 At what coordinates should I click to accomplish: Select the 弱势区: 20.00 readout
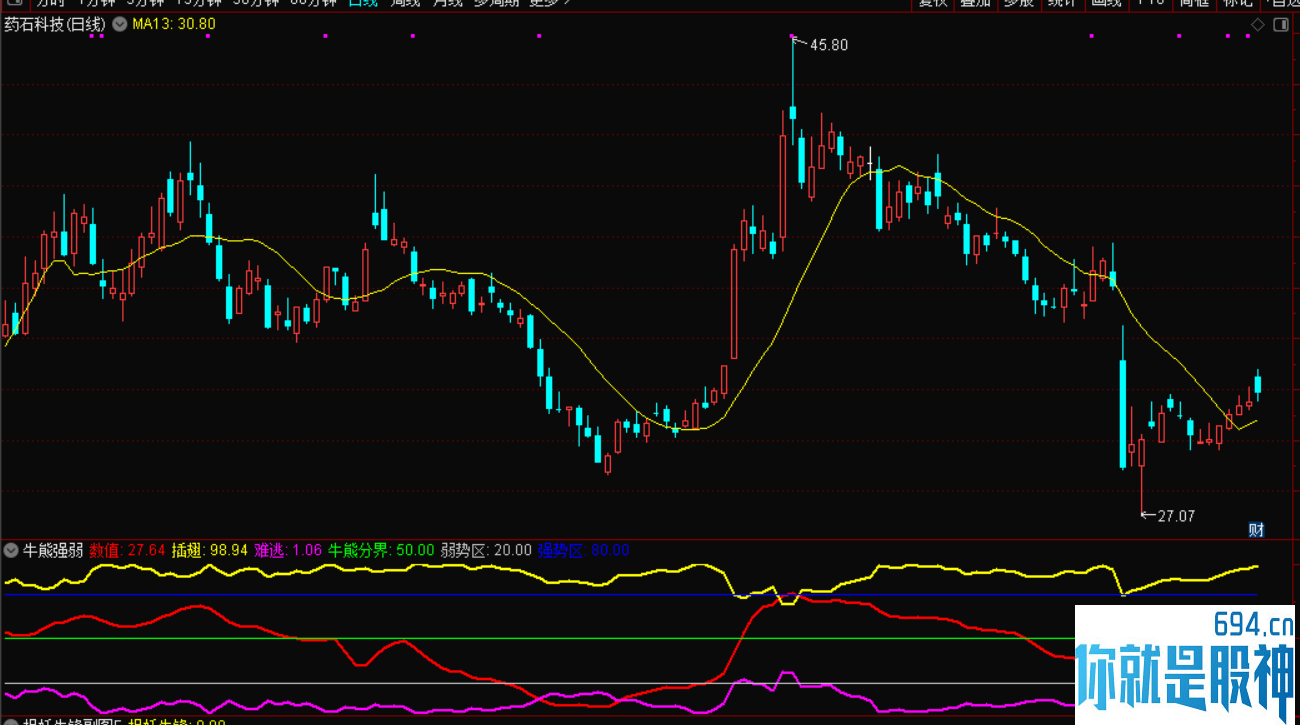point(486,550)
